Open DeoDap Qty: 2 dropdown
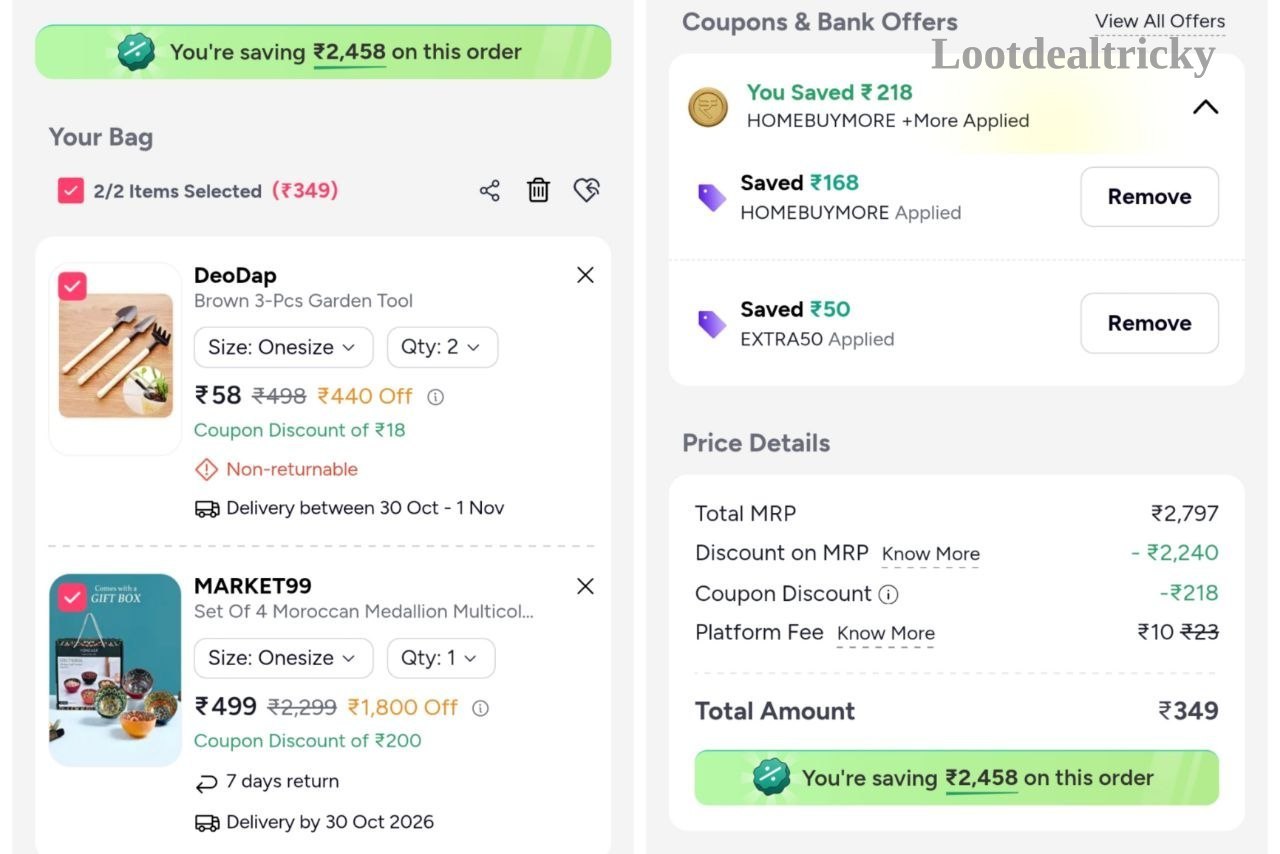Screen dimensions: 1280x854 point(442,347)
